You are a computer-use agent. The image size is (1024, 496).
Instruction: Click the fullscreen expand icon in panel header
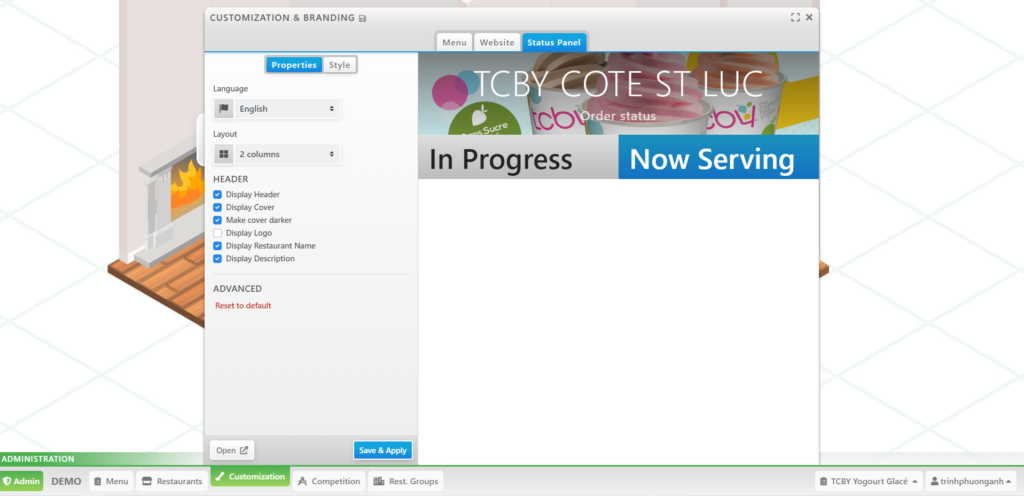(795, 17)
